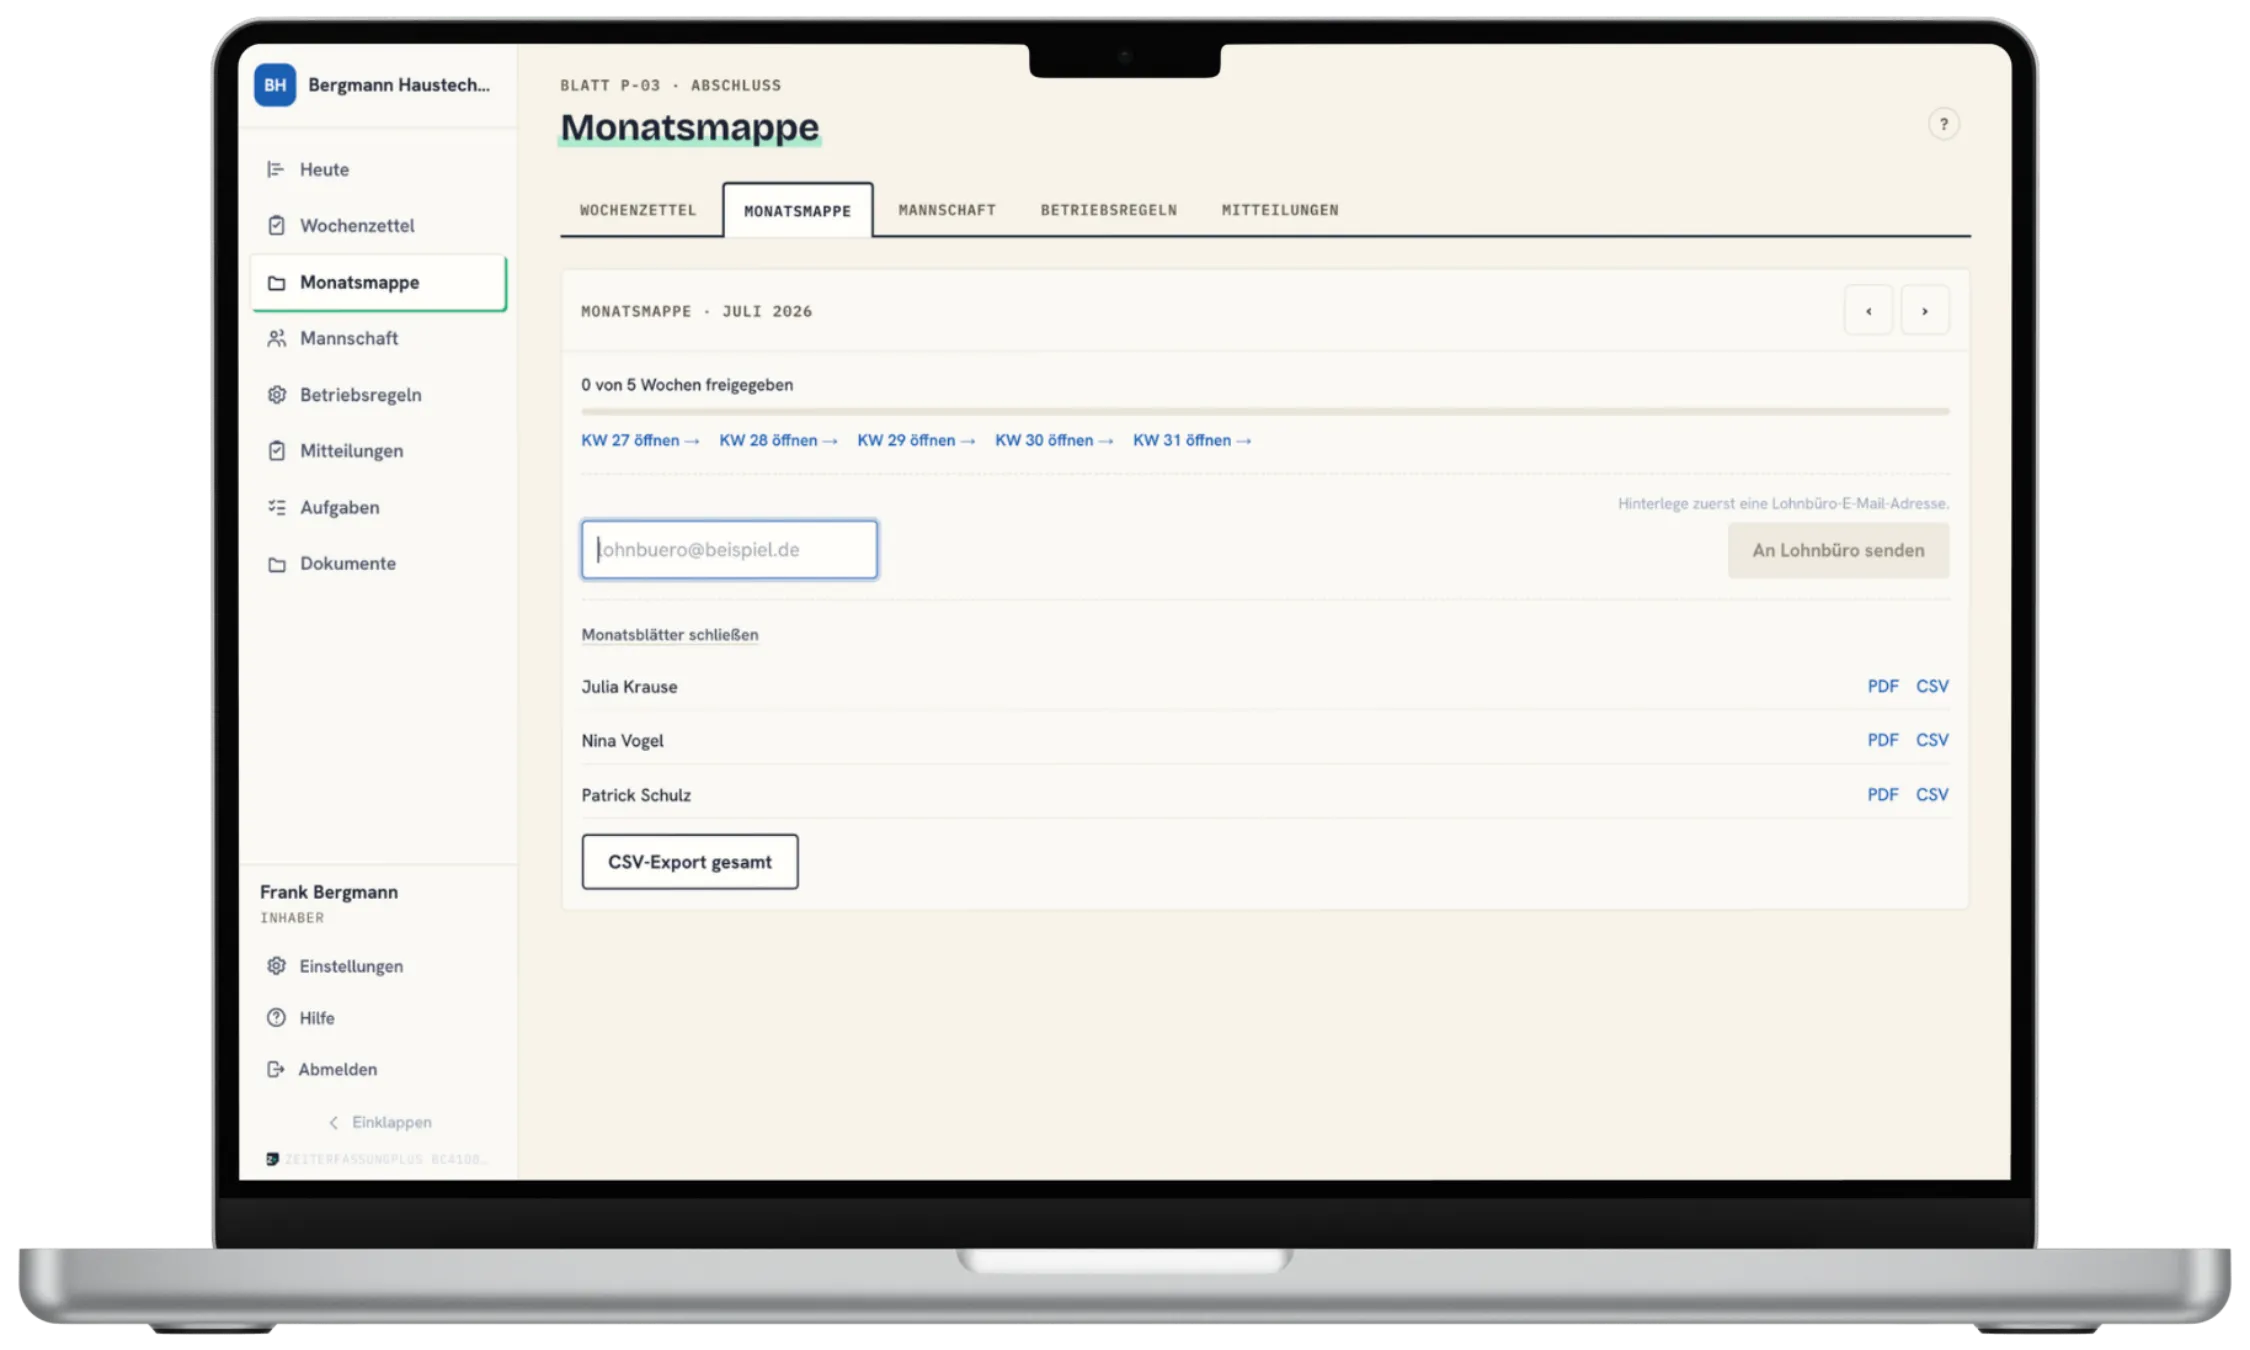The image size is (2250, 1350).
Task: Click the Hilfe question mark icon in sidebar
Action: [x=276, y=1017]
